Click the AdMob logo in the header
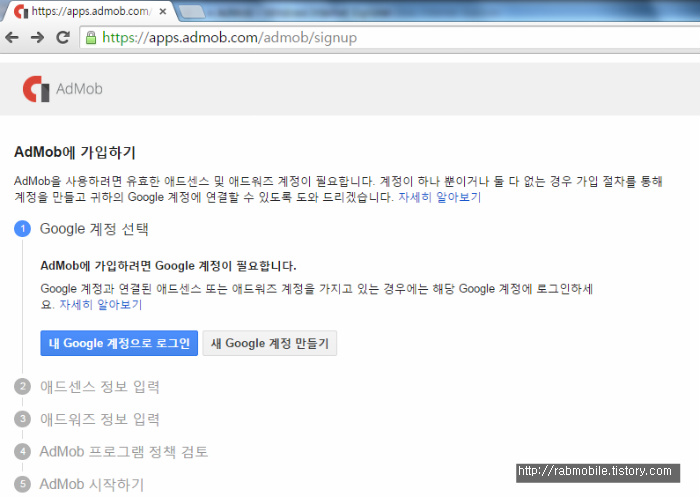The image size is (700, 497). click(36, 89)
